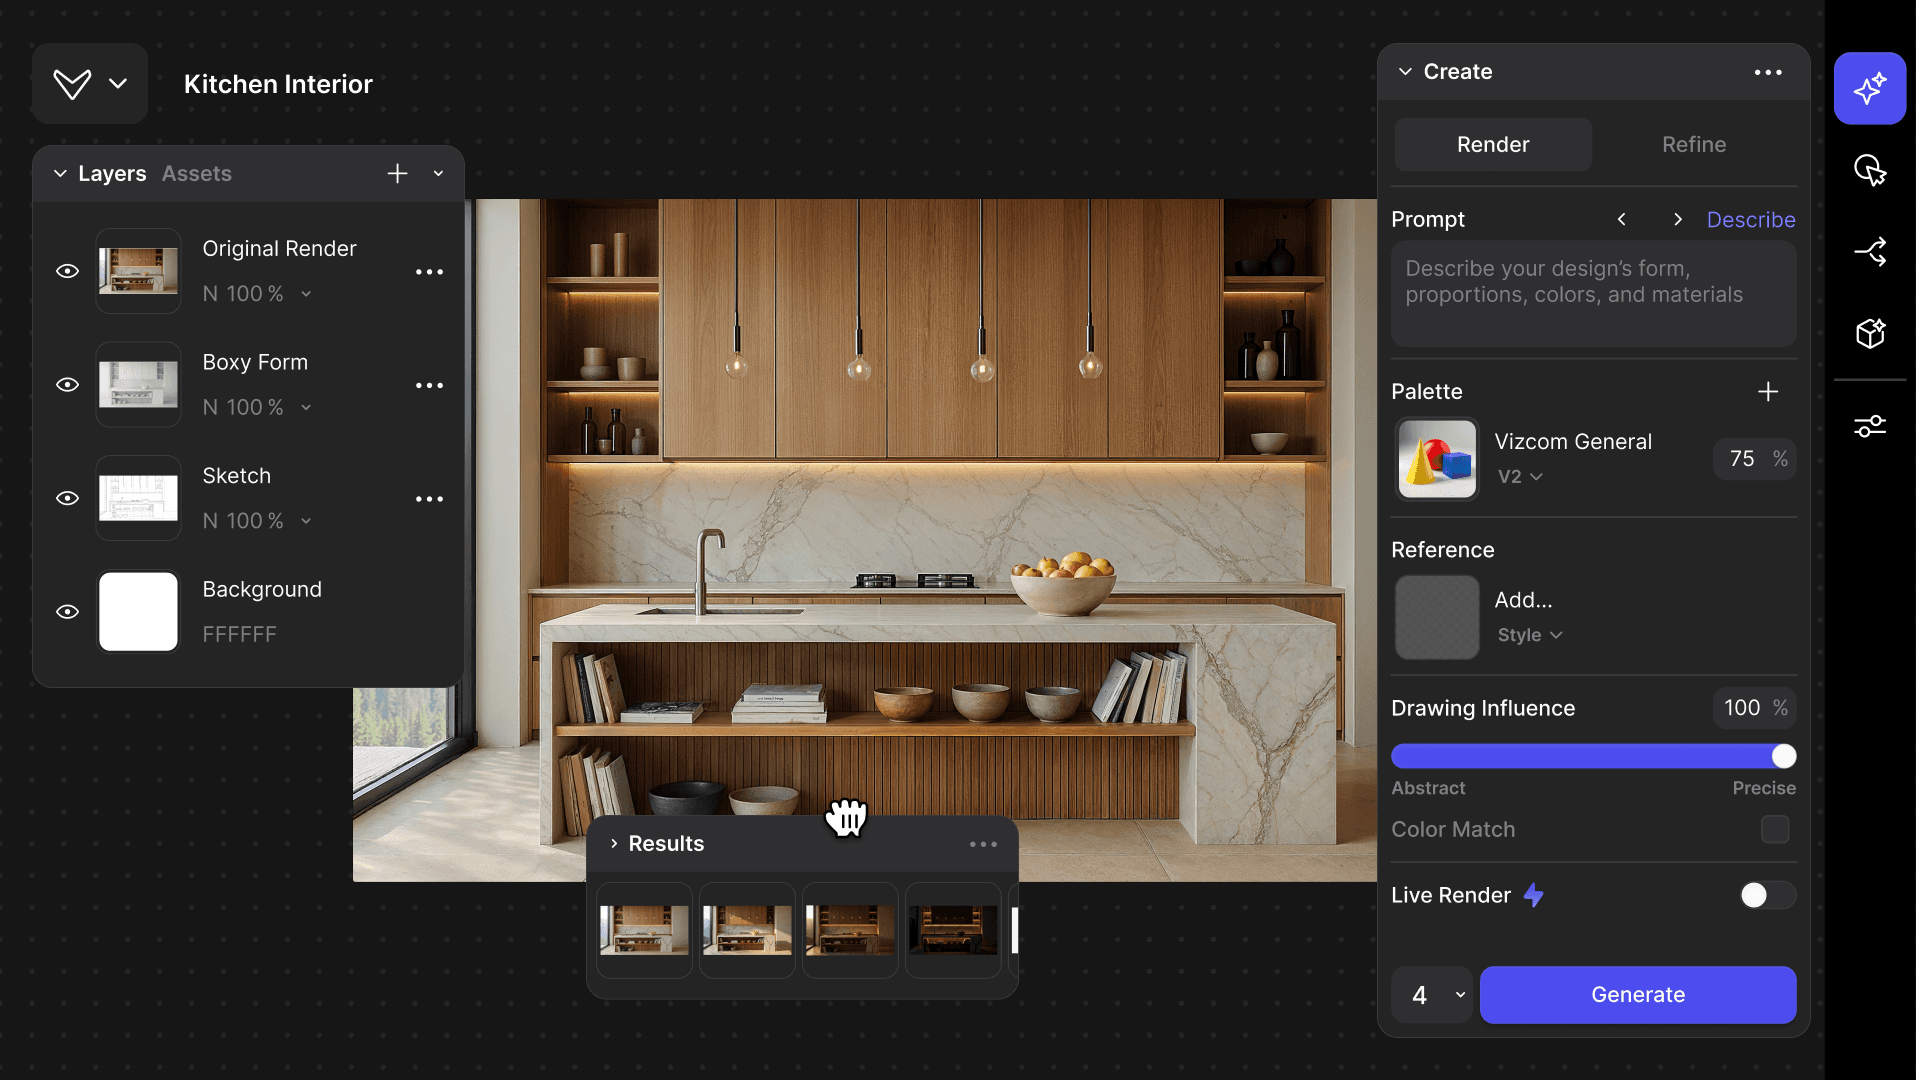Switch to the Refine tab
1920x1080 pixels.
tap(1693, 145)
